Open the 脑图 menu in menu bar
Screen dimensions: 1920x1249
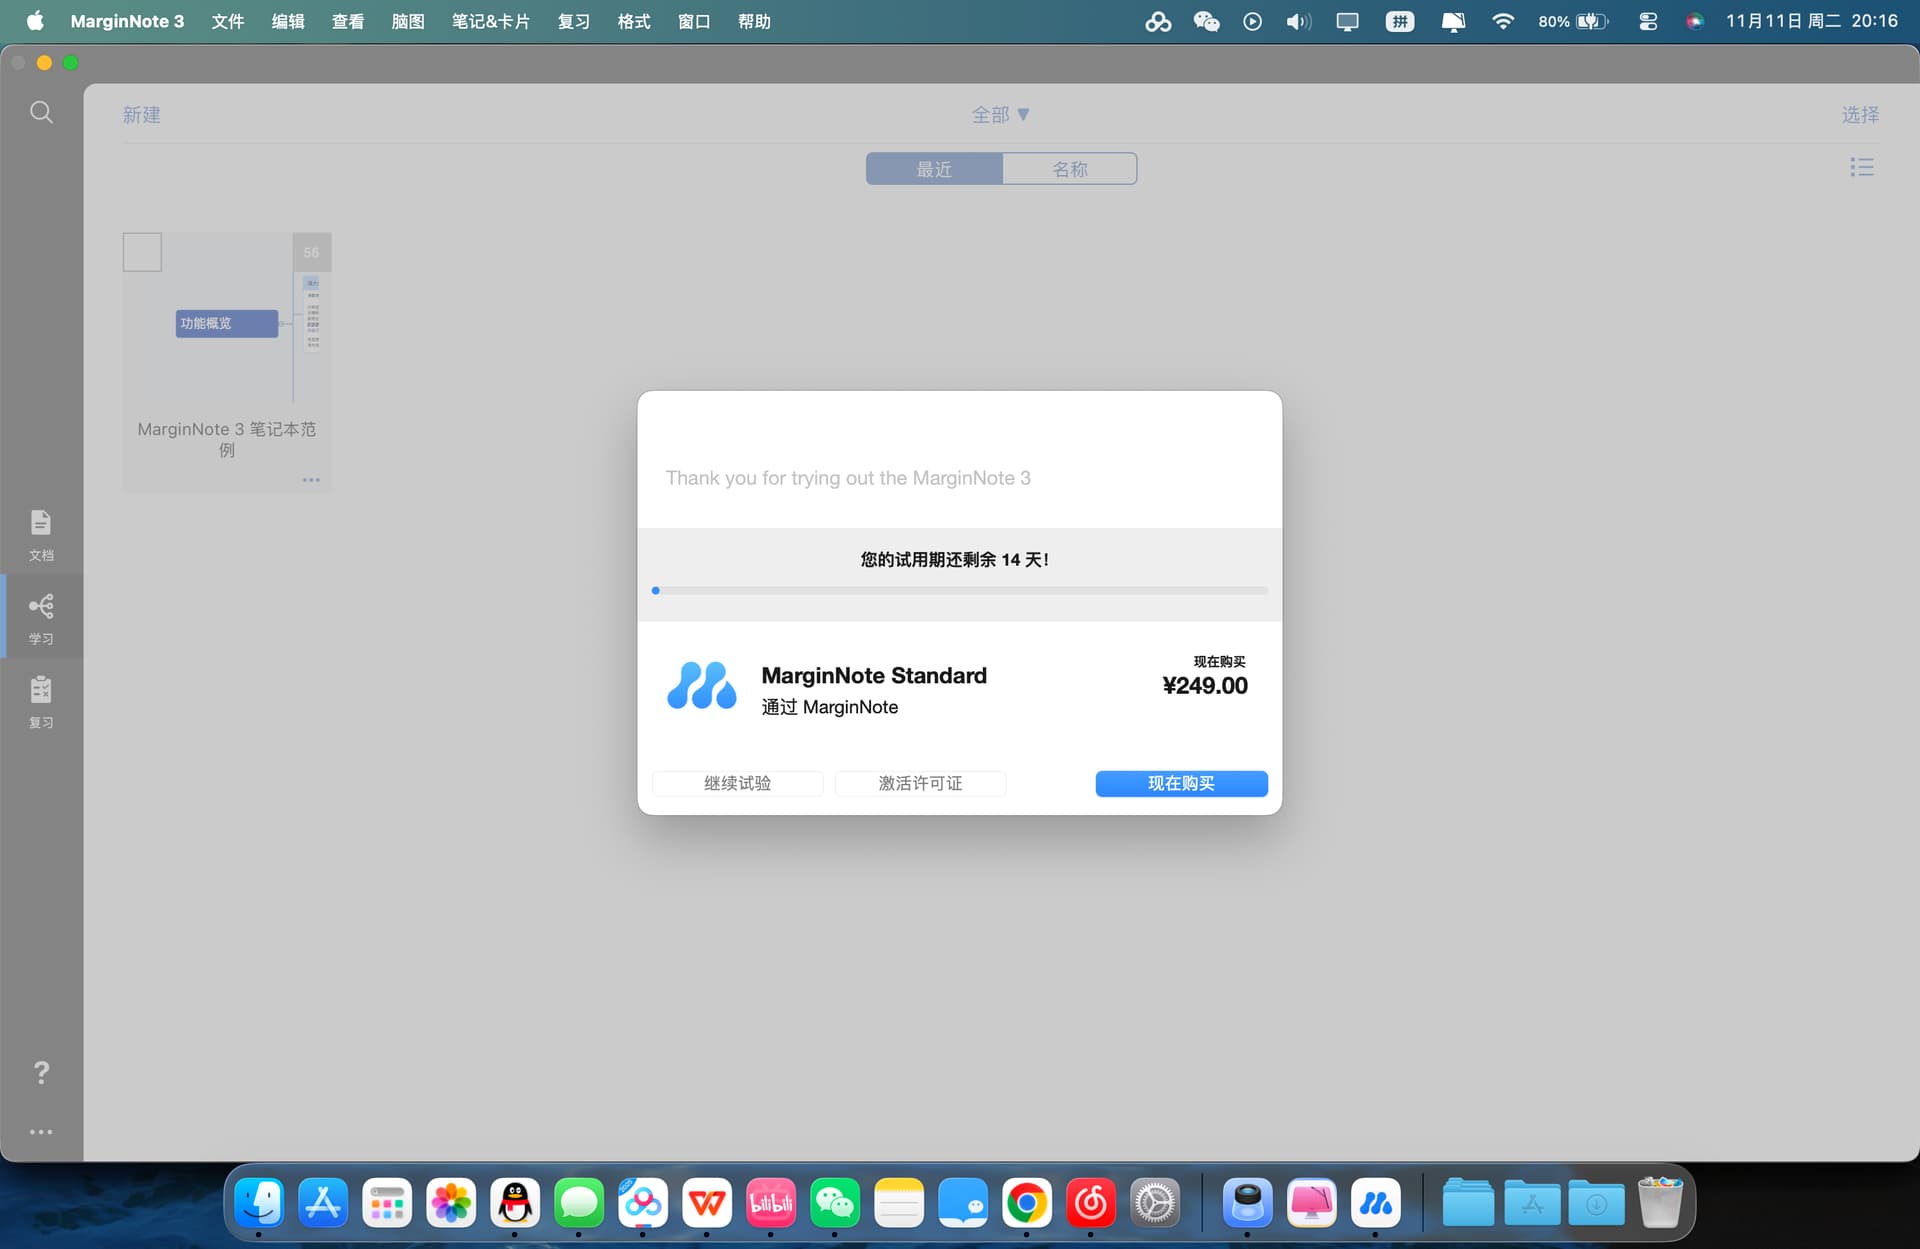407,21
